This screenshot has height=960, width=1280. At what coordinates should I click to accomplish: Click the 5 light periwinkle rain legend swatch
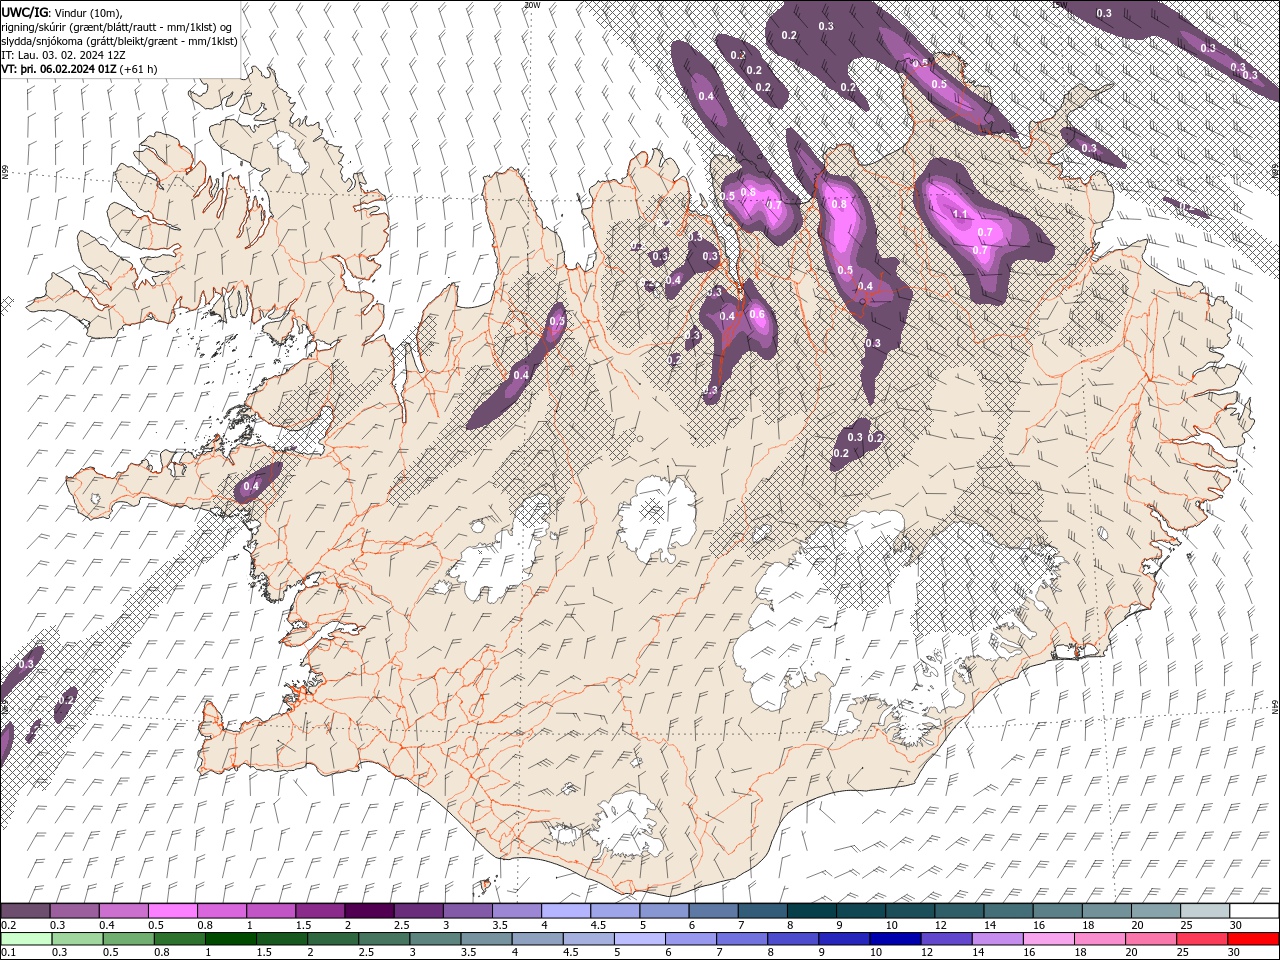coord(639,939)
